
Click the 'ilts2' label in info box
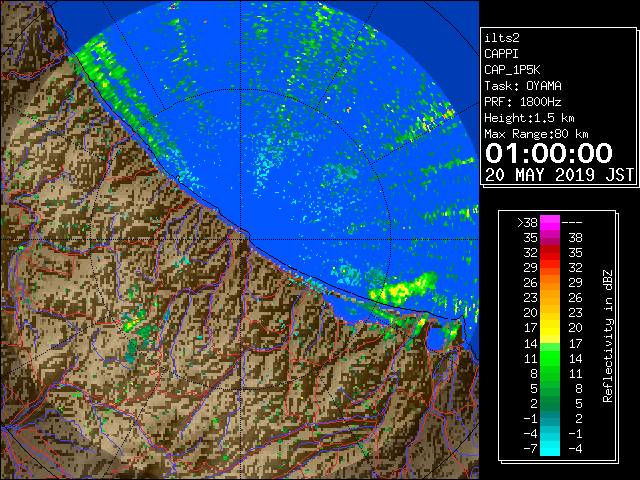tap(502, 38)
